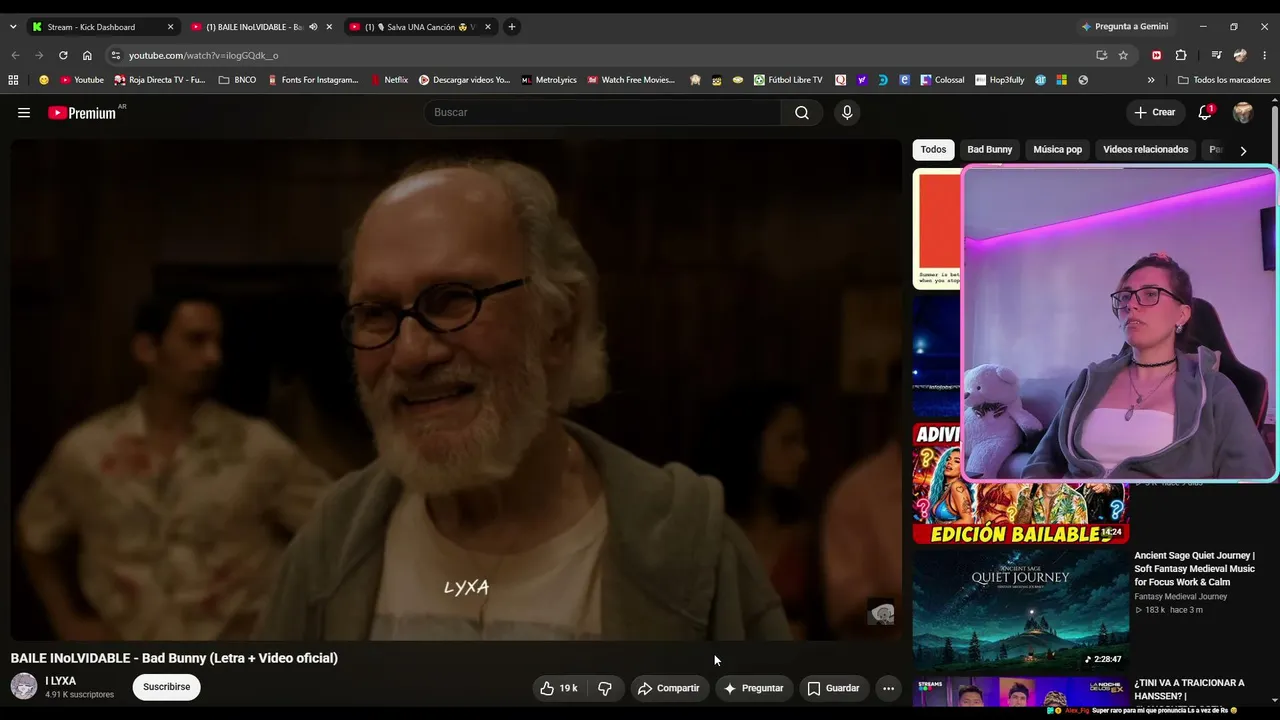This screenshot has height=720, width=1280.
Task: Open the YouTube account avatar menu
Action: 1243,113
